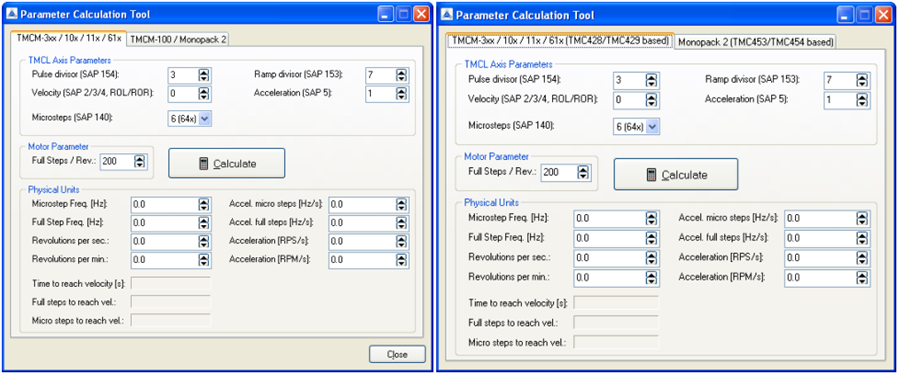Image resolution: width=900 pixels, height=375 pixels.
Task: Click Microstep Freq. stepper in right window
Action: (651, 219)
